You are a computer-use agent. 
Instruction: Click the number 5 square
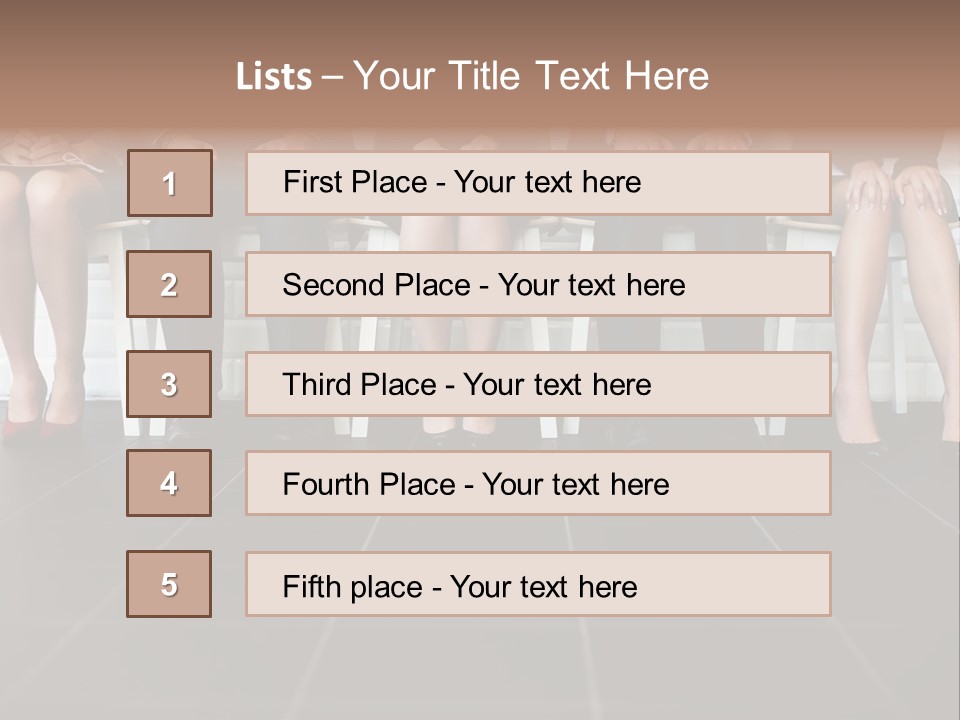[169, 584]
